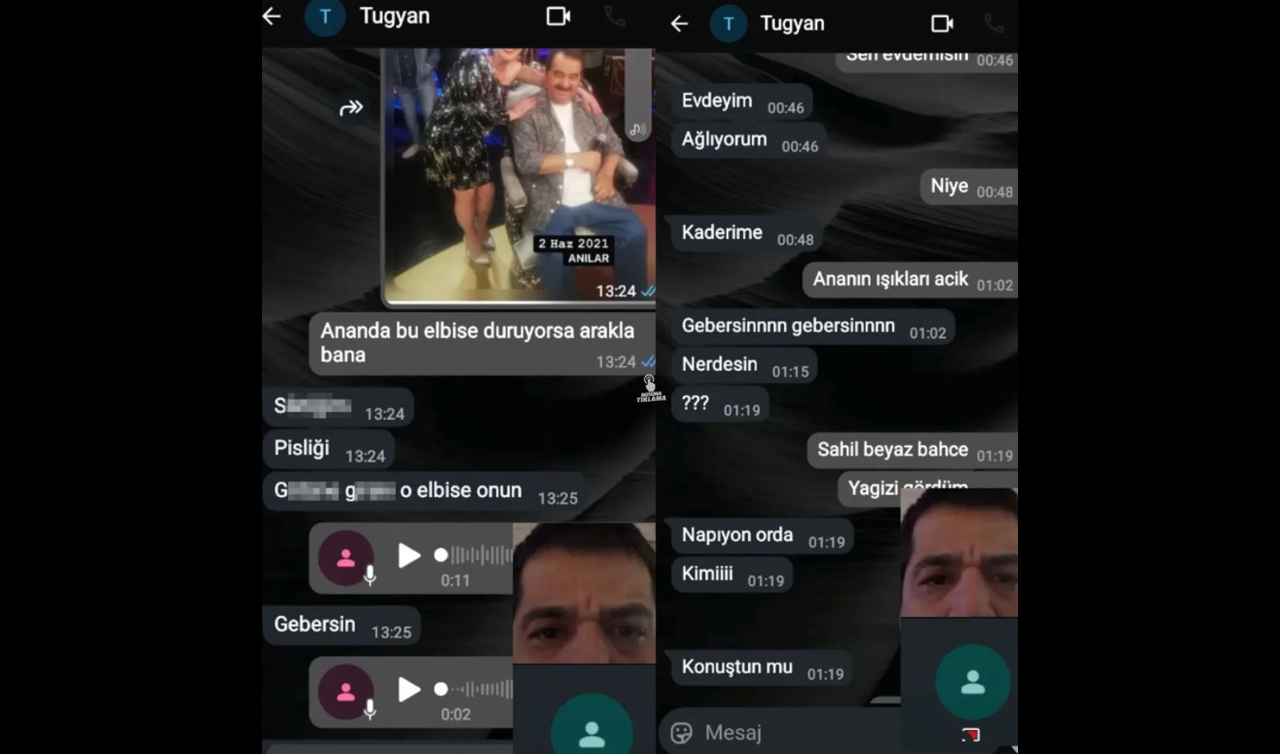Image resolution: width=1280 pixels, height=754 pixels.
Task: Start video call in left chat header
Action: pyautogui.click(x=558, y=16)
